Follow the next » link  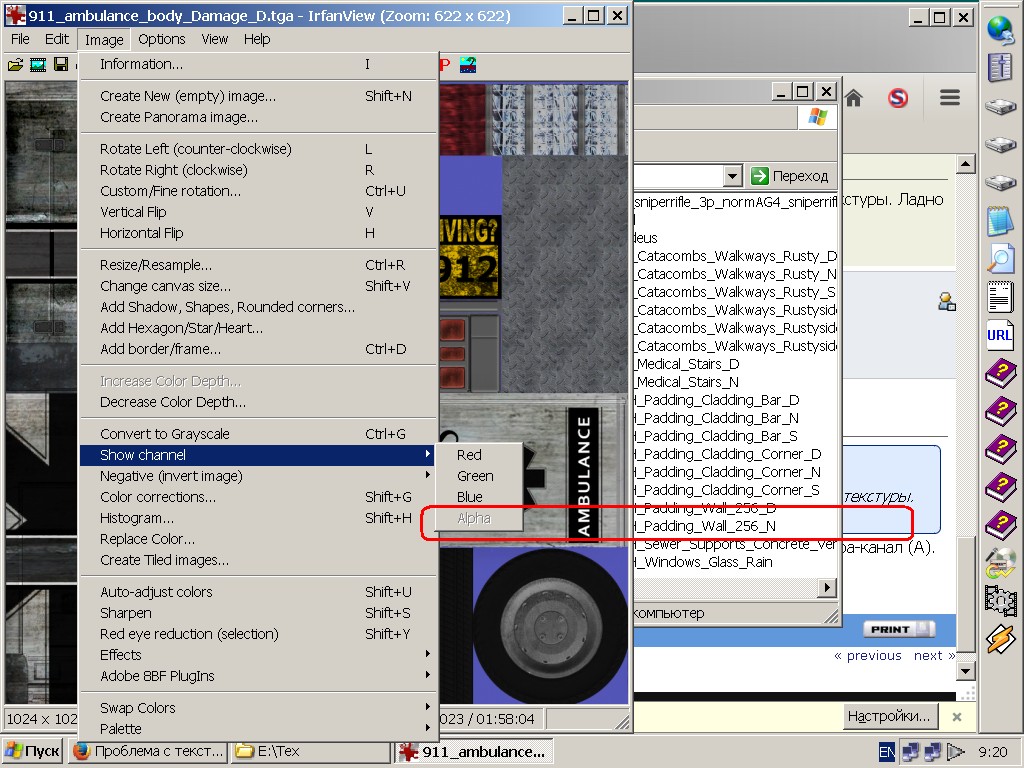tap(935, 656)
